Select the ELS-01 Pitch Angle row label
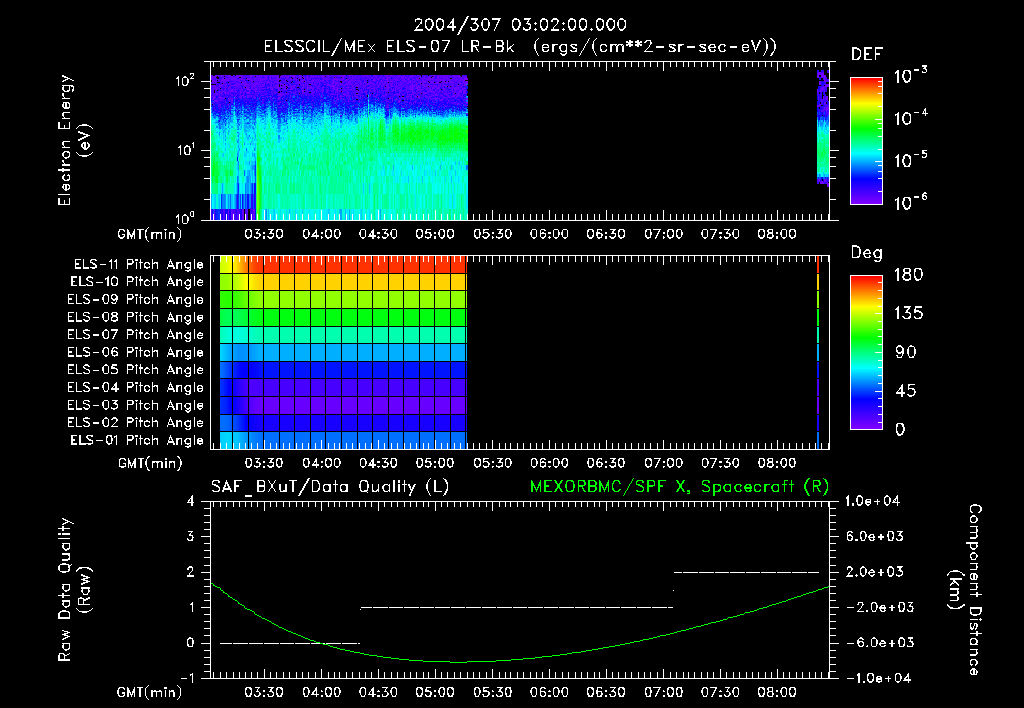The width and height of the screenshot is (1024, 708). (x=137, y=440)
